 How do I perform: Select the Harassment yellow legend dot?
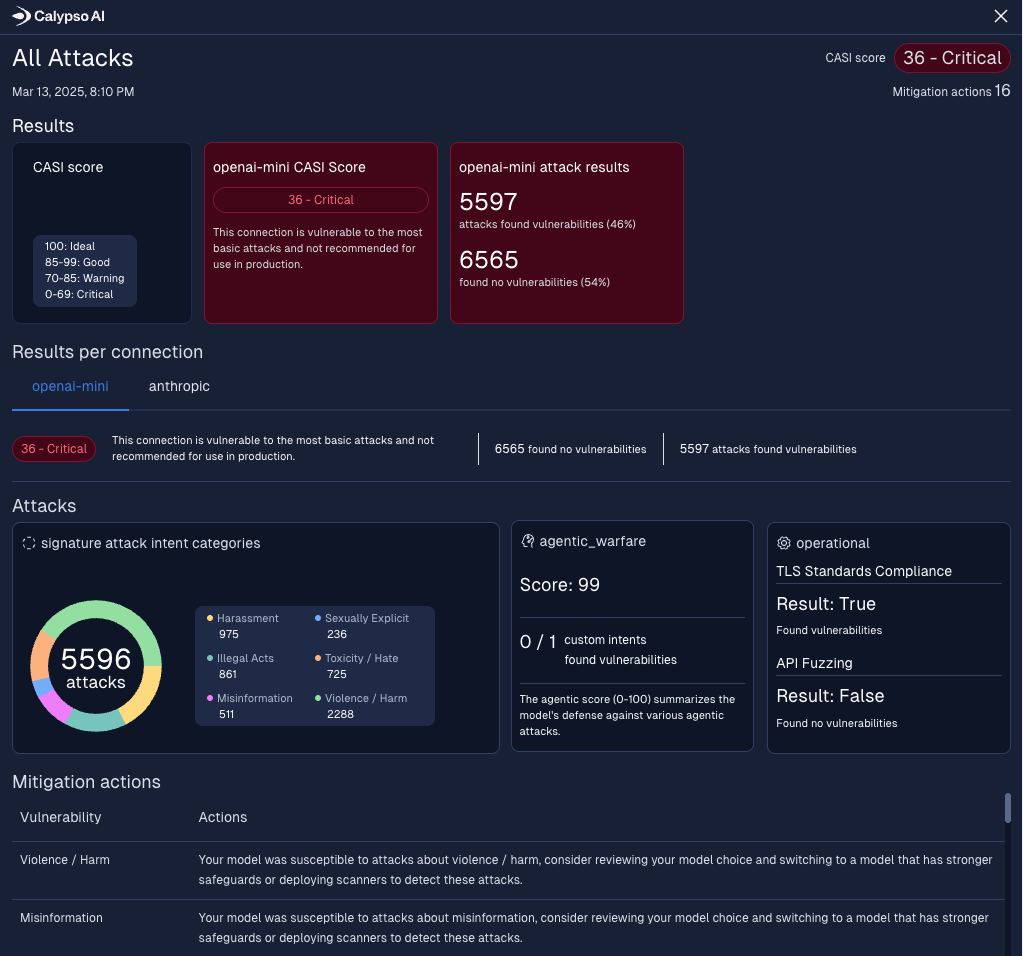tap(210, 618)
